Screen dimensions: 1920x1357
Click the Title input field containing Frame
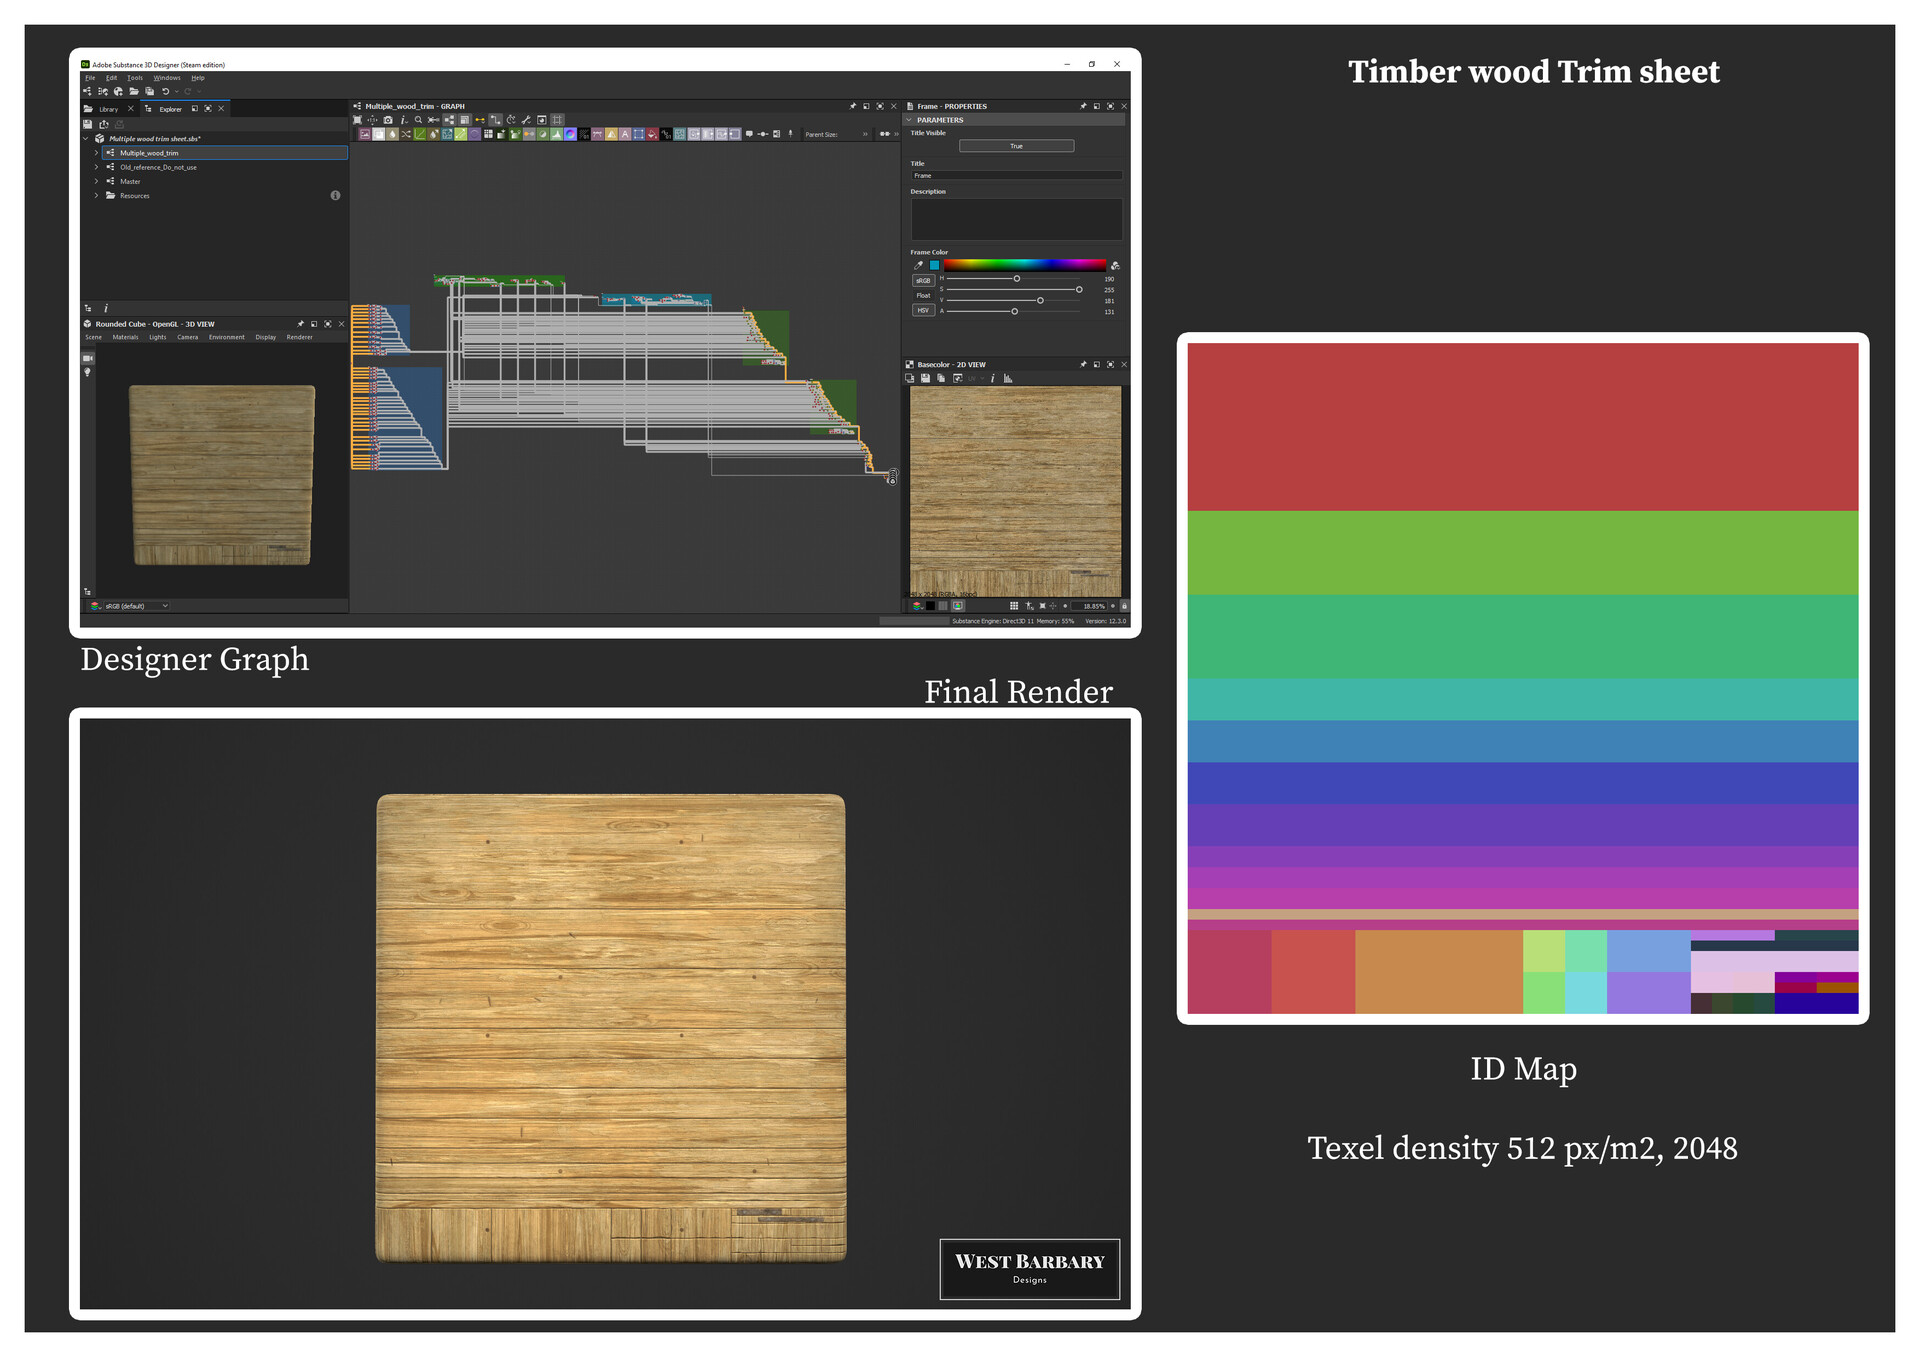coord(1015,176)
